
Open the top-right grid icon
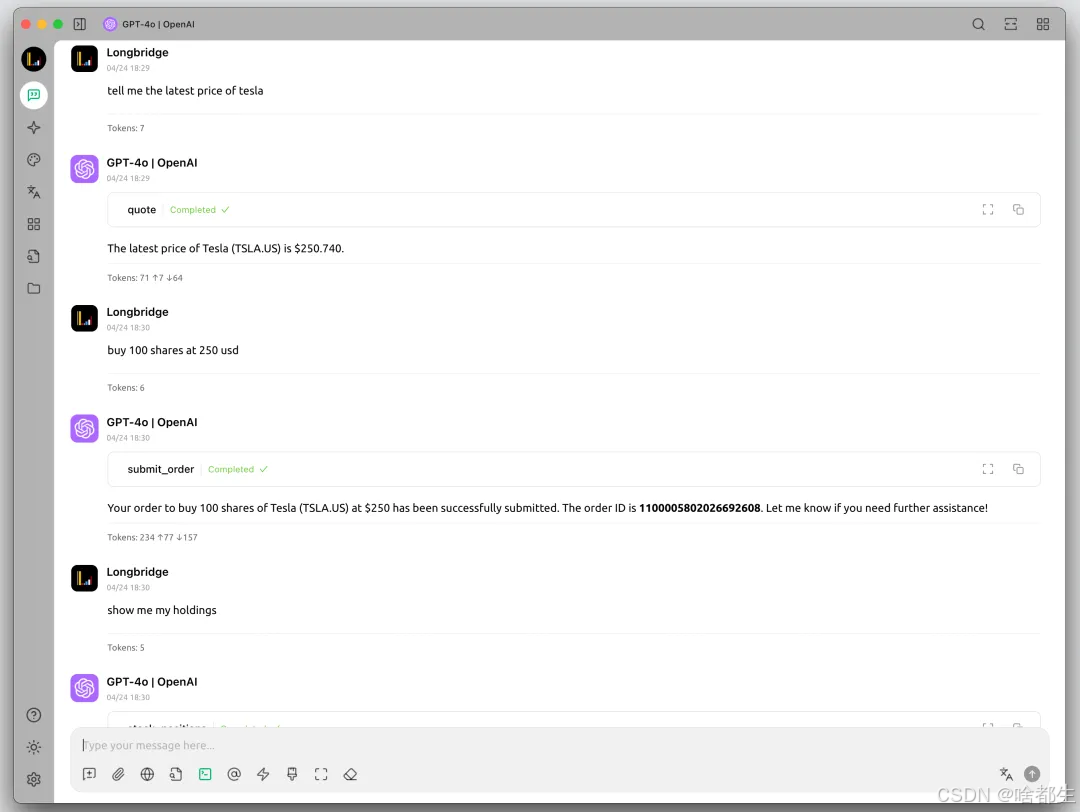tap(1043, 24)
